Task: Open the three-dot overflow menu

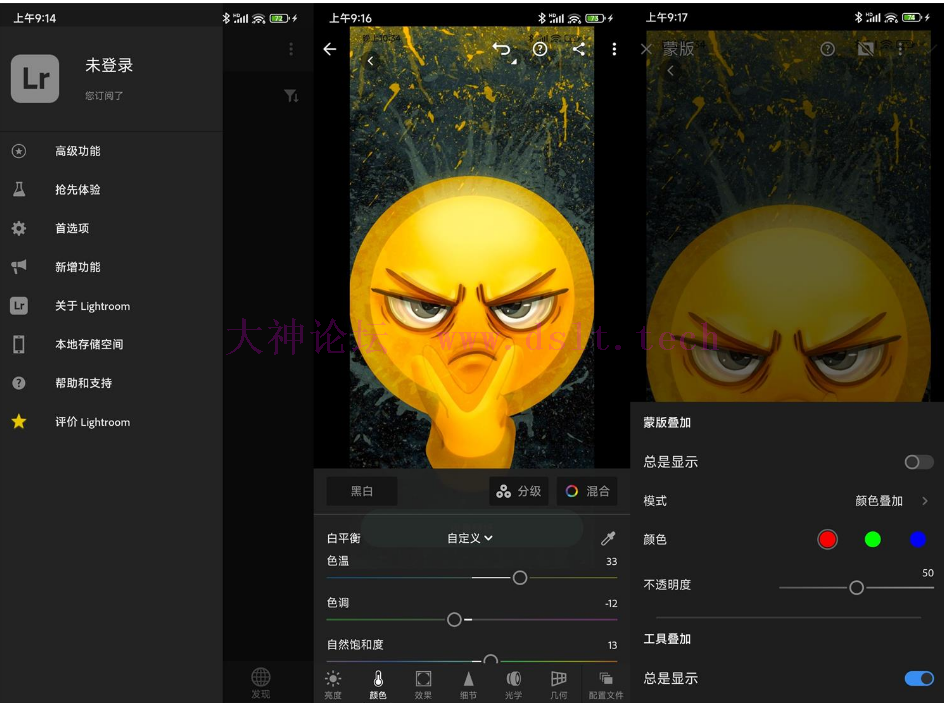Action: (614, 49)
